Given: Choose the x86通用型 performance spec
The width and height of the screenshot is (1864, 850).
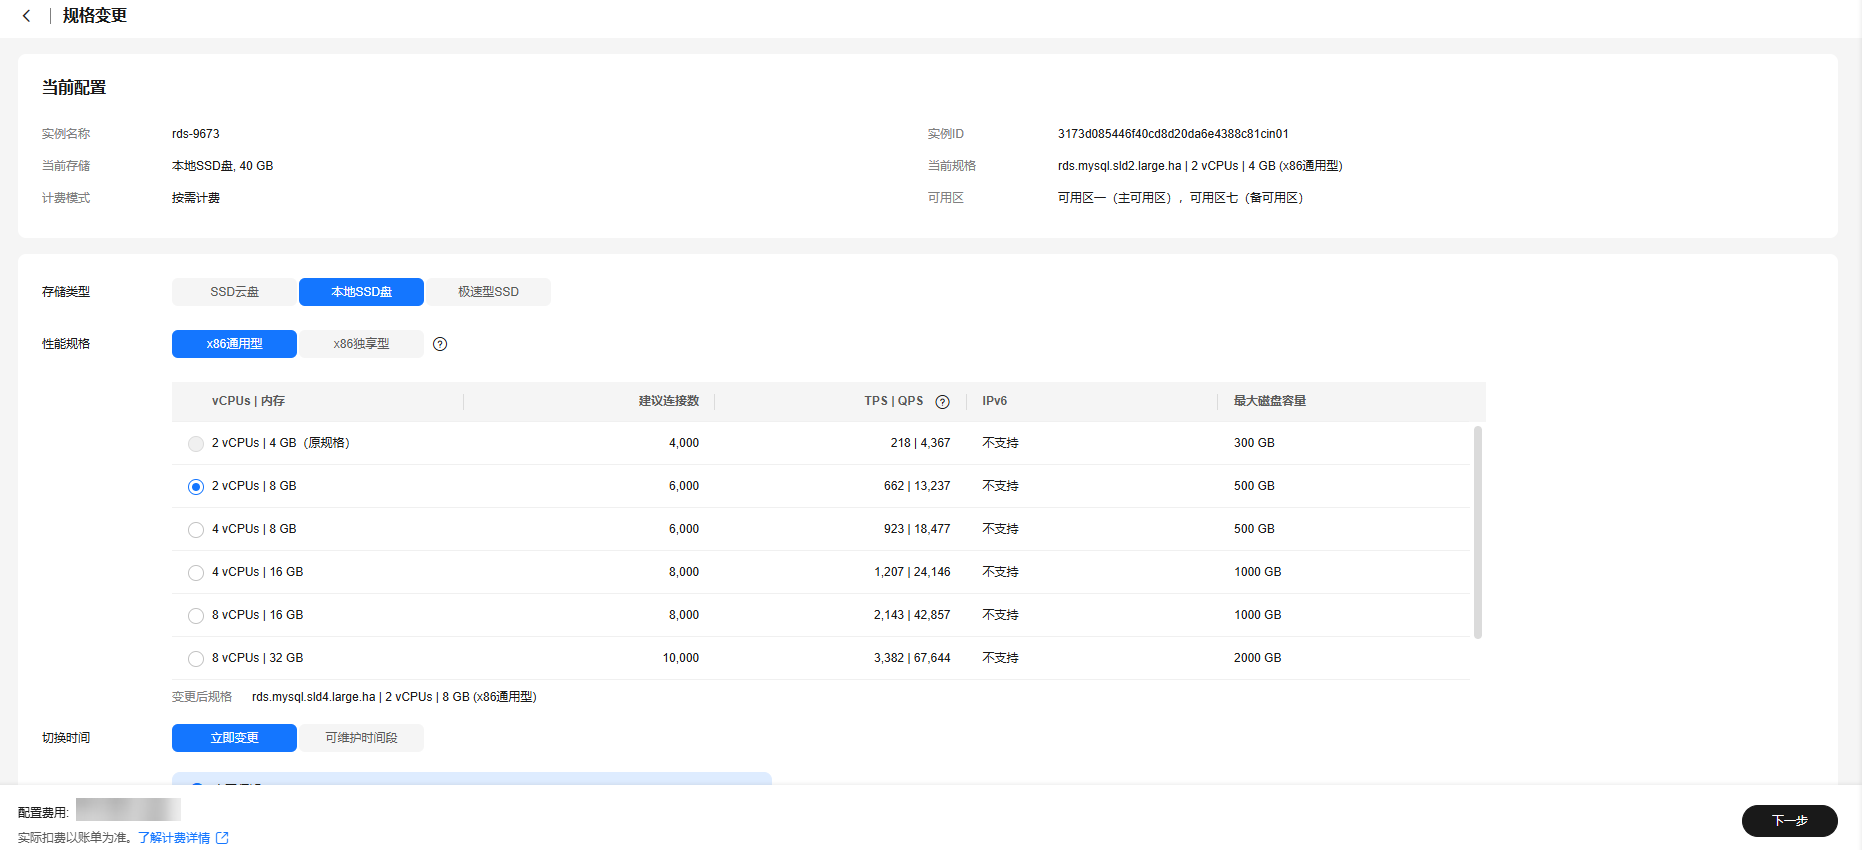Looking at the screenshot, I should click(234, 344).
